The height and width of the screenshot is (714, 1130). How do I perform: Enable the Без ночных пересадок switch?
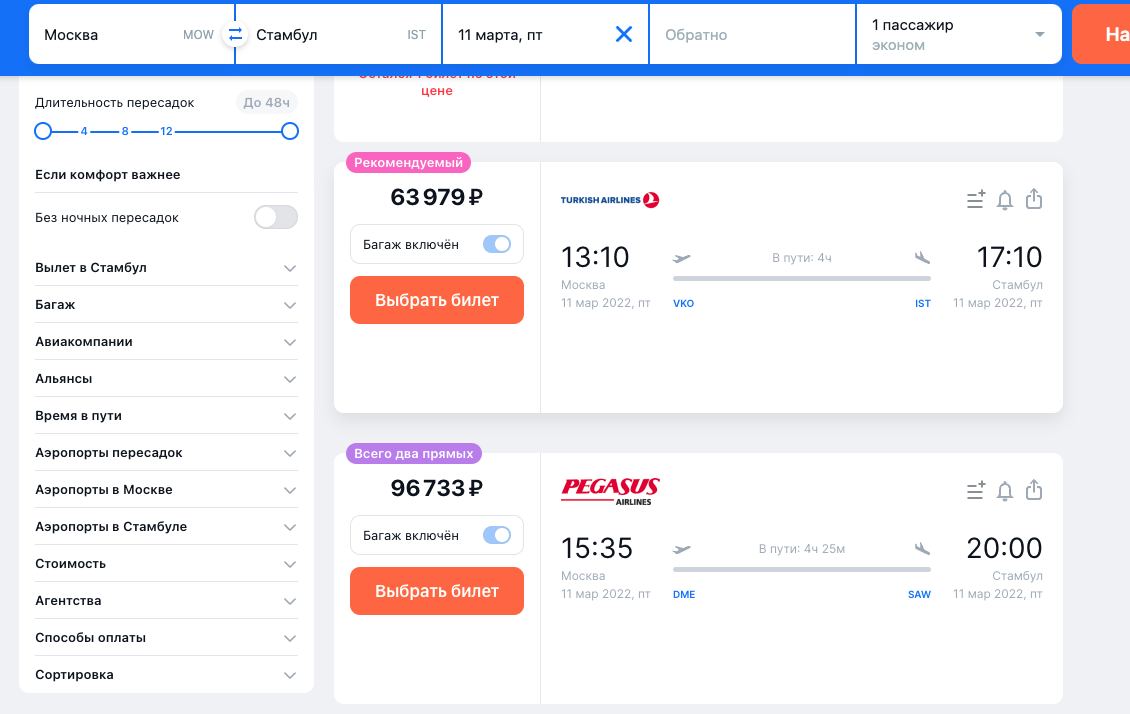click(x=276, y=217)
